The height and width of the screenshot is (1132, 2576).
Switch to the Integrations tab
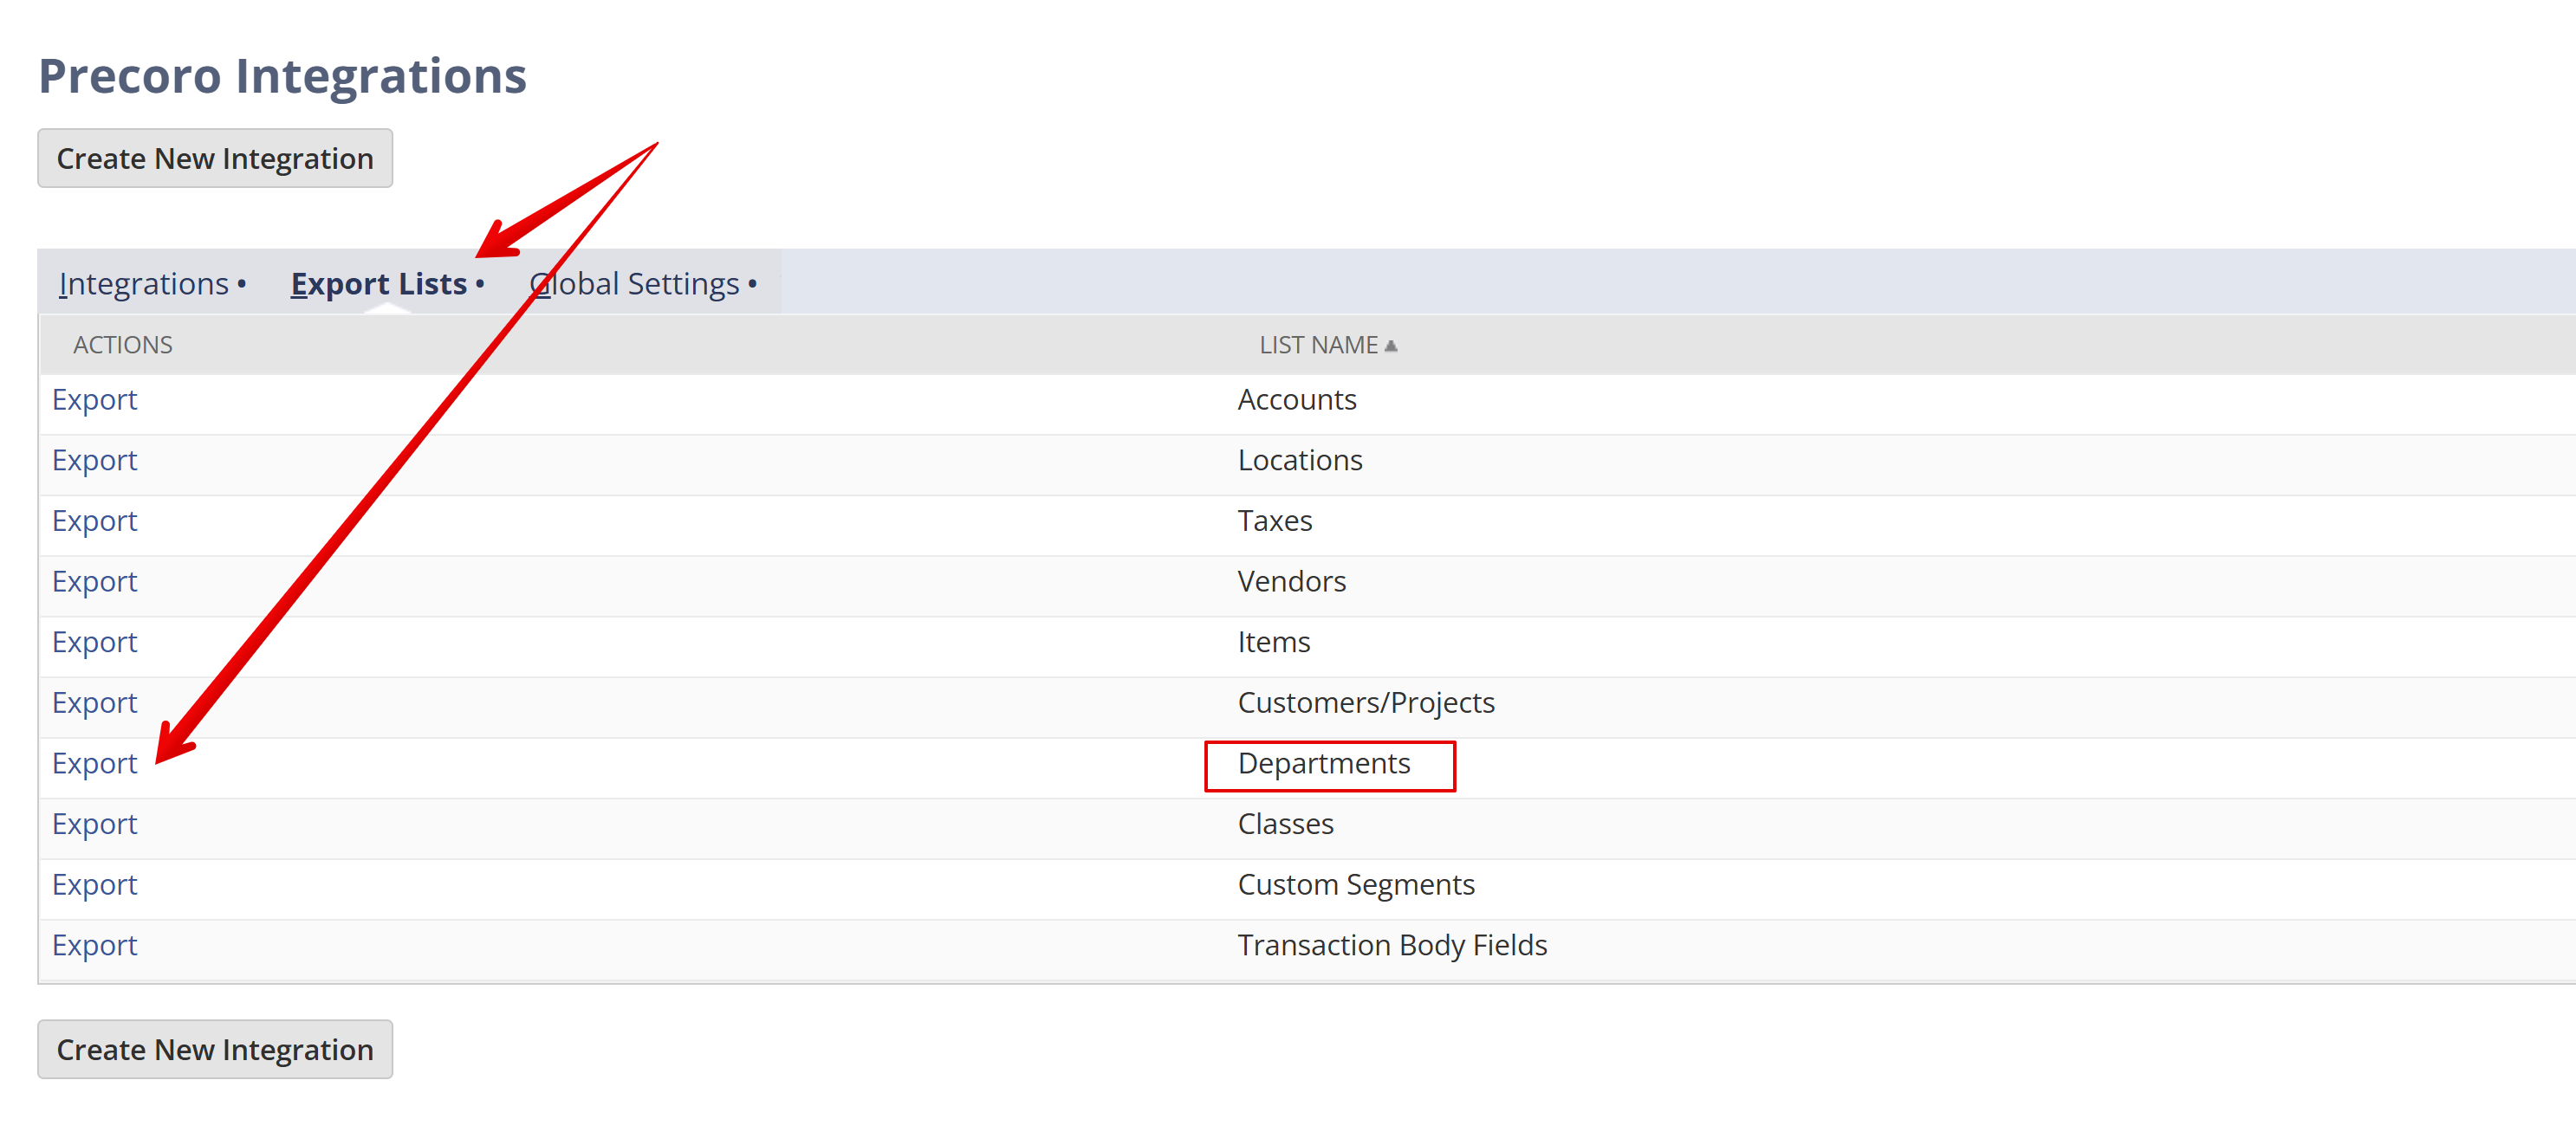pyautogui.click(x=152, y=284)
